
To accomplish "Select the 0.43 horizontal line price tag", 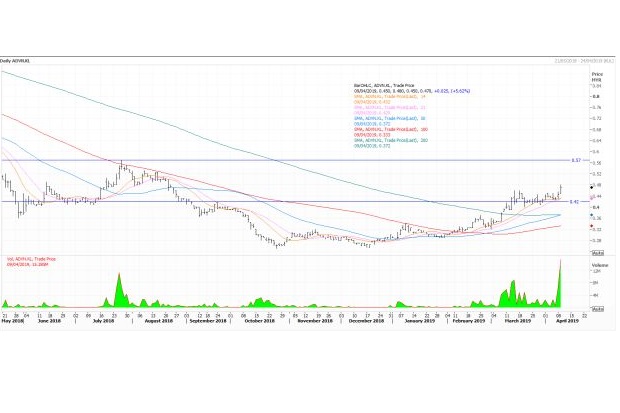I will [x=575, y=202].
